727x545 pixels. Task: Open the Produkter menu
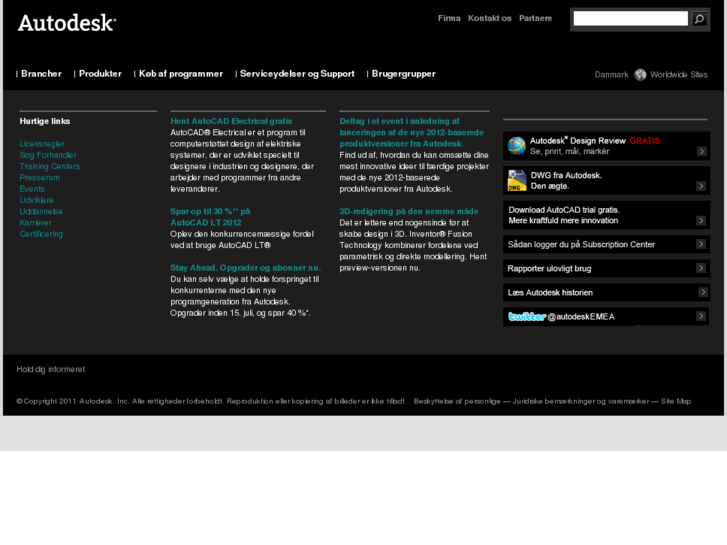(x=100, y=74)
